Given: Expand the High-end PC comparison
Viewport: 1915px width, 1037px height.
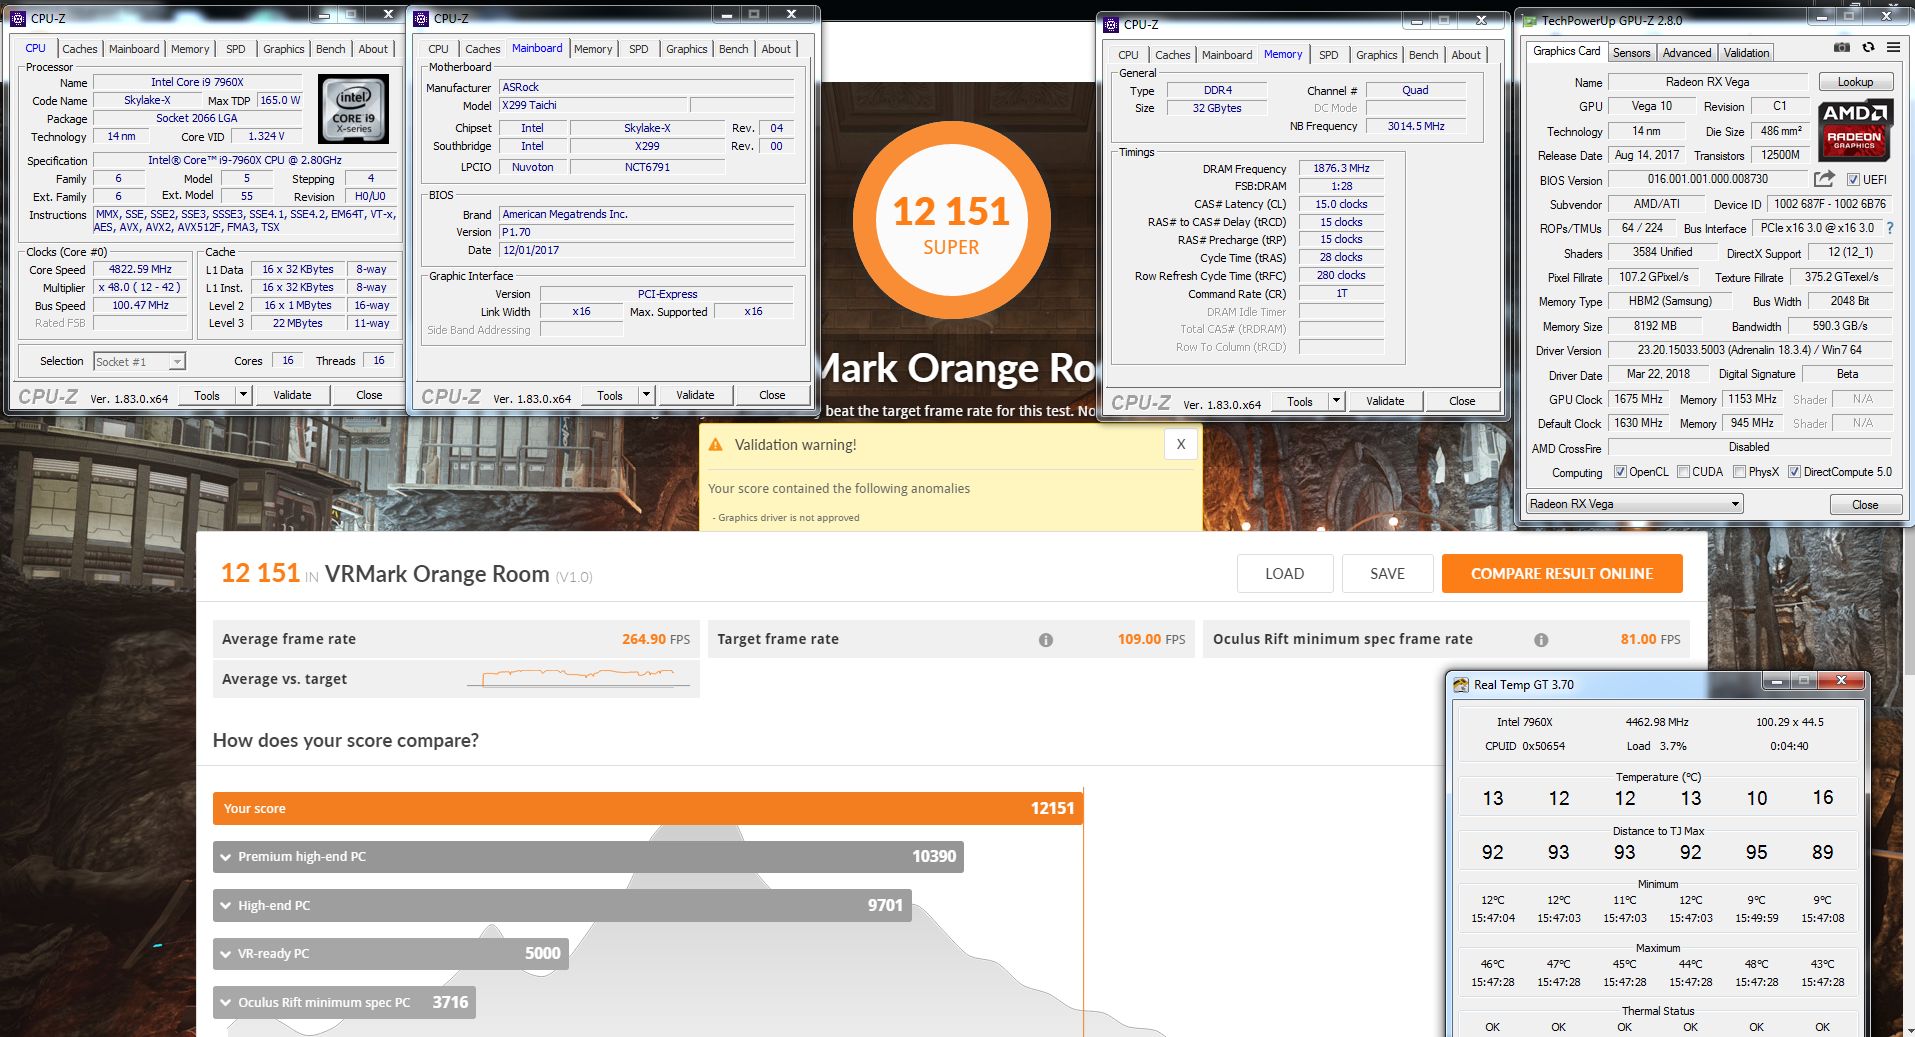Looking at the screenshot, I should [x=562, y=905].
